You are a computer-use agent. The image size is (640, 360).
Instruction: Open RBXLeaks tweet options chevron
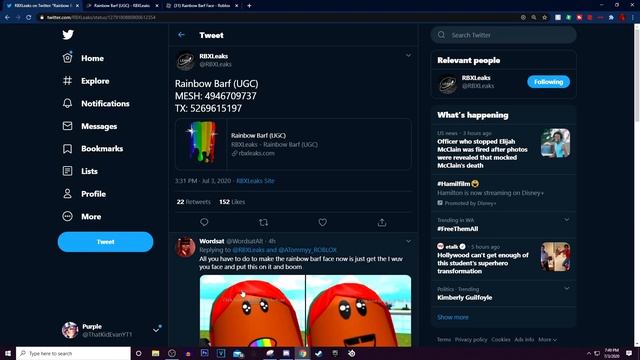coord(408,56)
